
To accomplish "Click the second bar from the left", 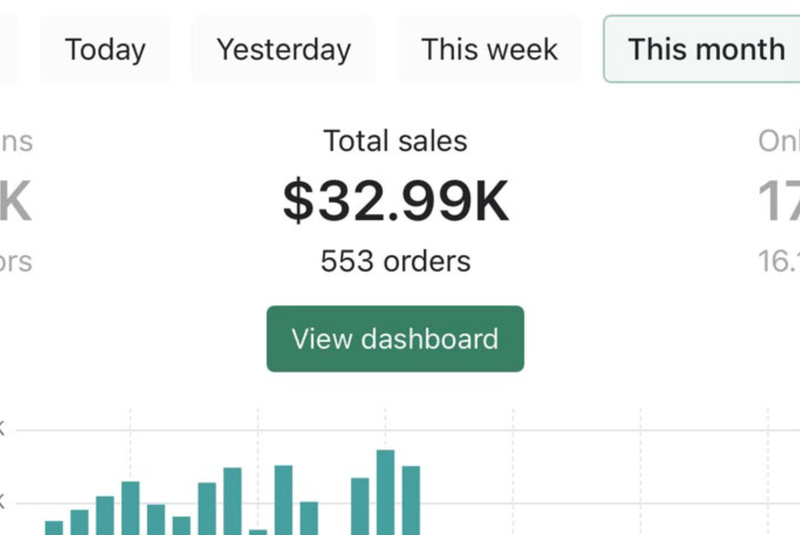I will (x=80, y=521).
